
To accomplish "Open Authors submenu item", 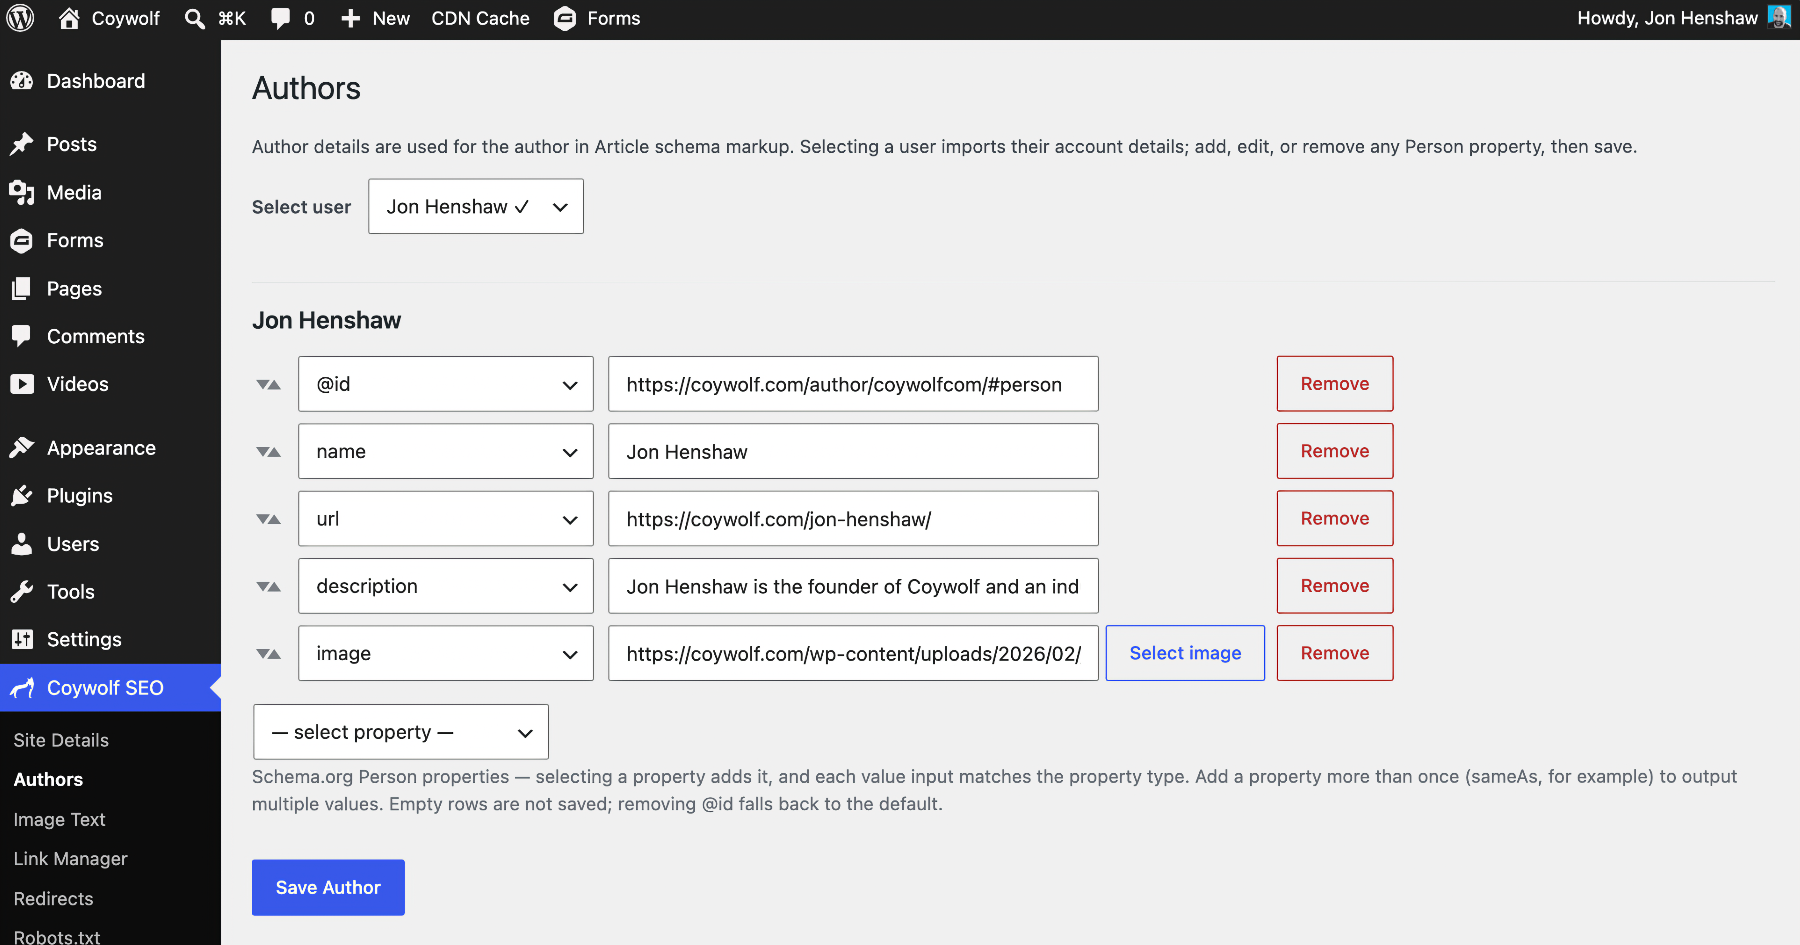I will [x=48, y=780].
